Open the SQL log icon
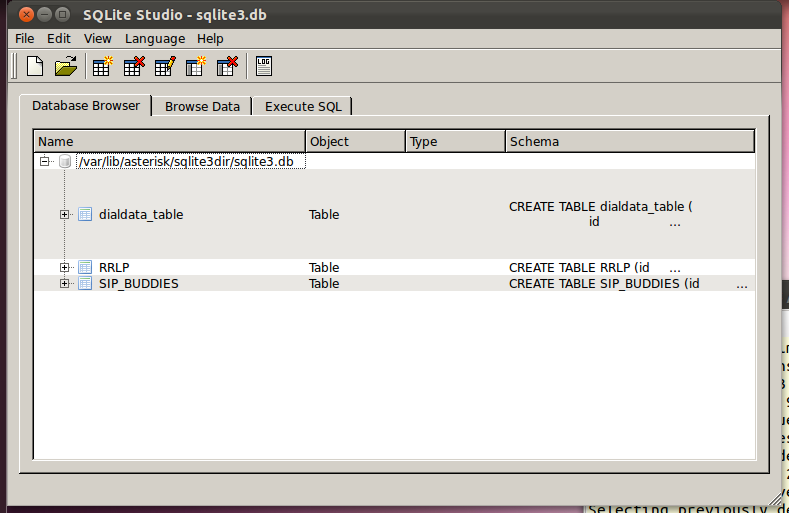 [x=264, y=67]
